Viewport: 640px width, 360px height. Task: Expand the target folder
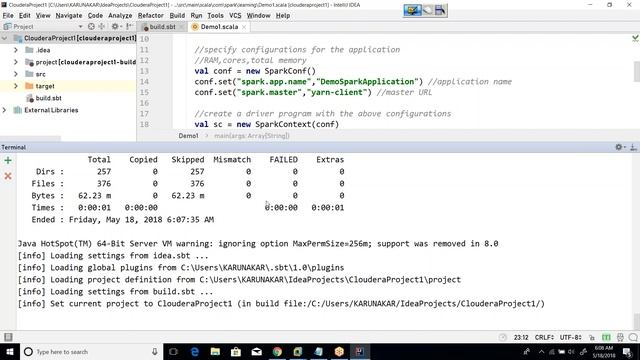click(x=16, y=86)
